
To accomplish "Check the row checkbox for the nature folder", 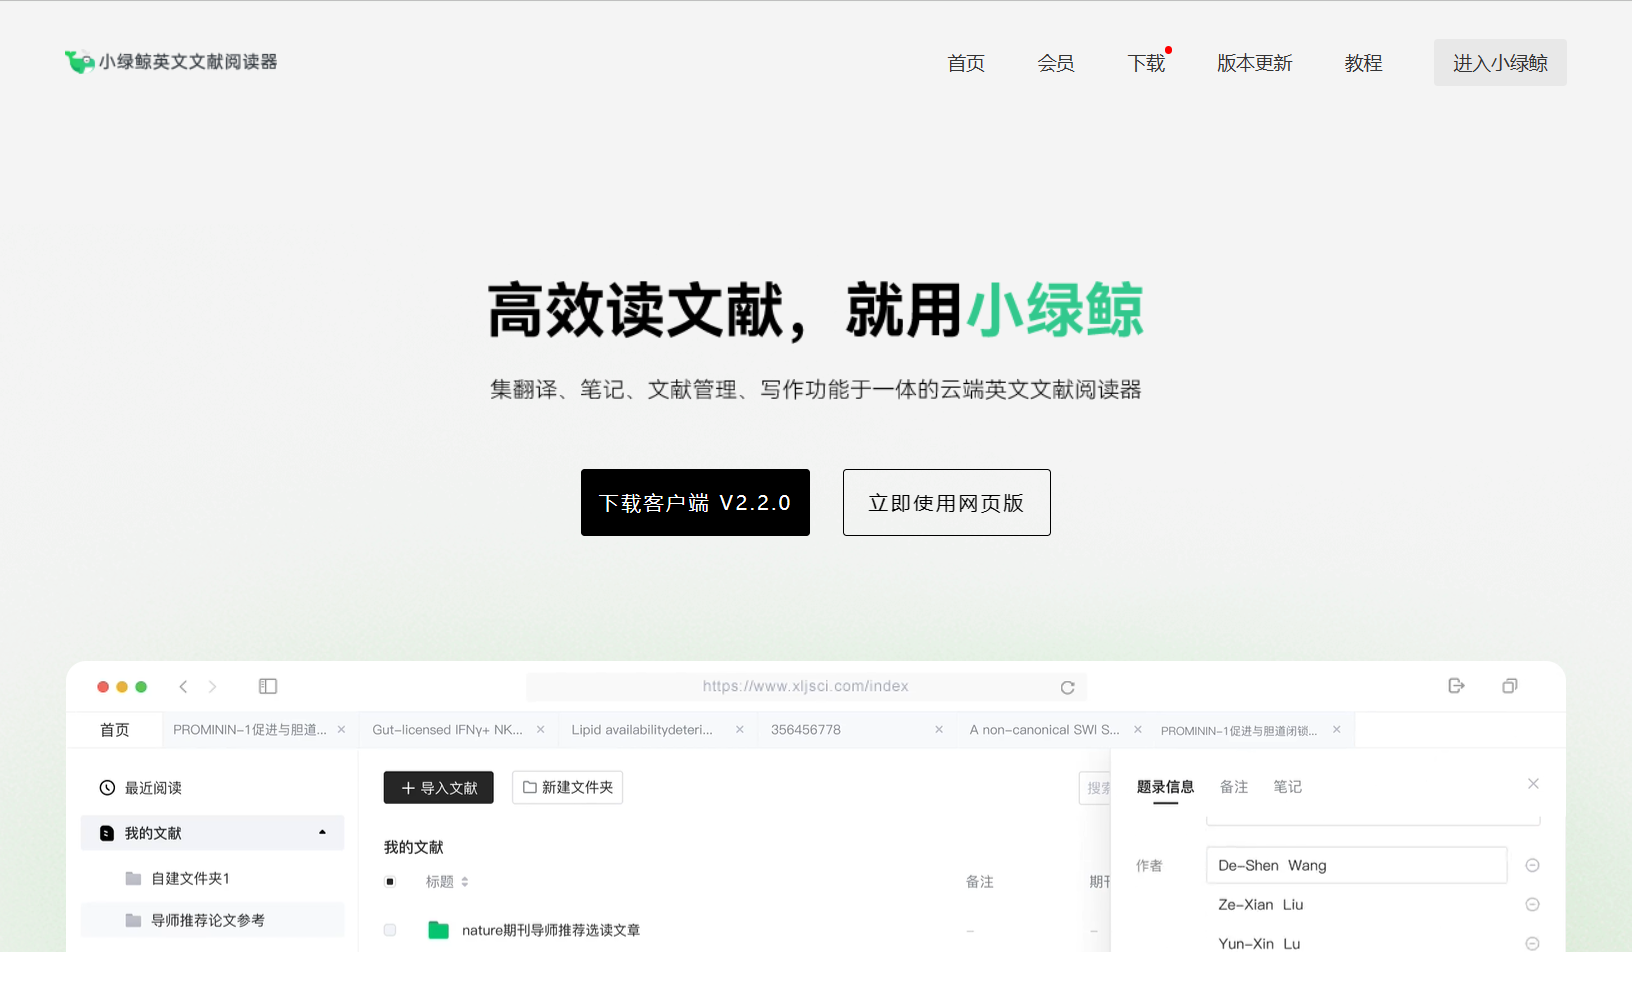I will [390, 929].
